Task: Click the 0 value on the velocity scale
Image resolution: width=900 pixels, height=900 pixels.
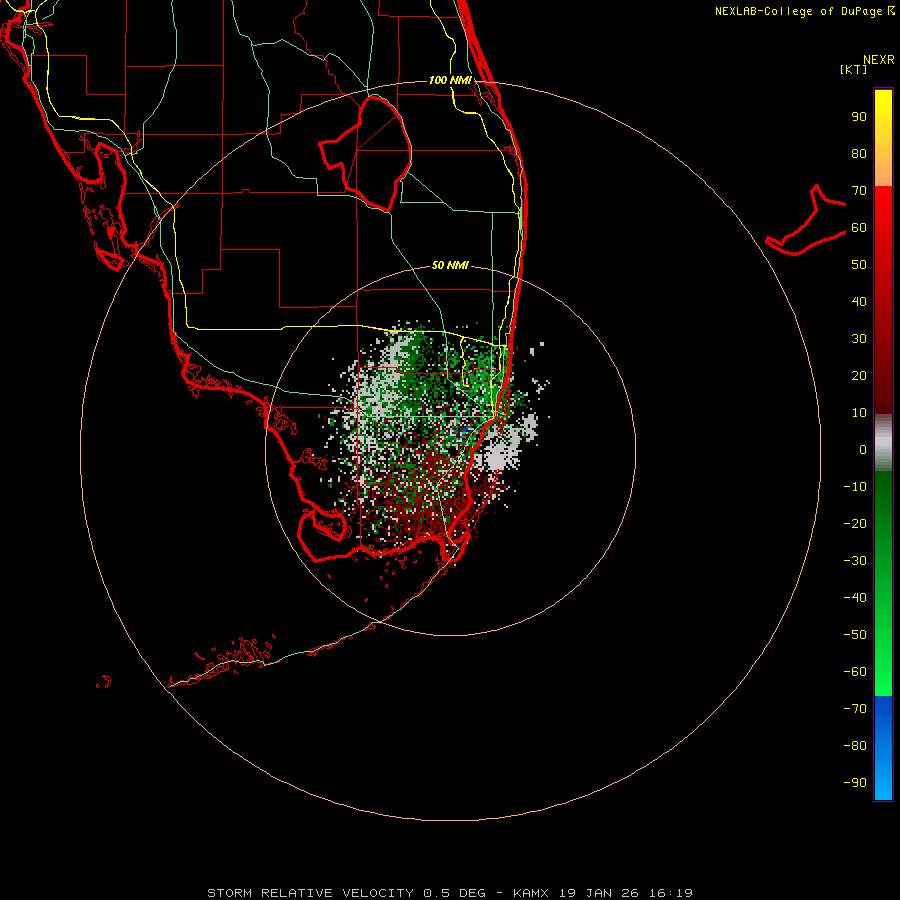Action: point(863,449)
